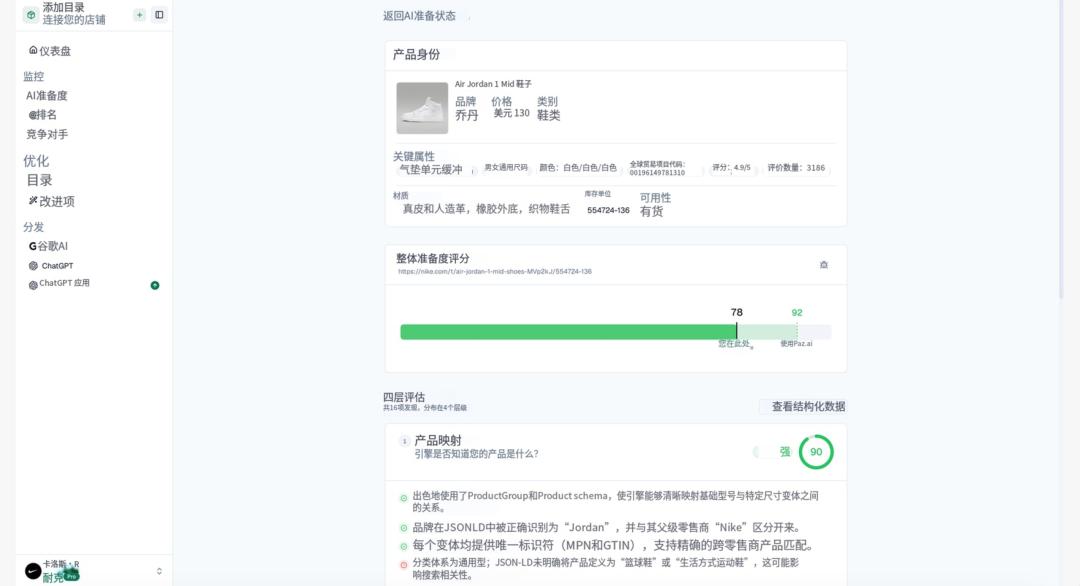Go to the 排名 rankings page
The image size is (1080, 586).
click(43, 115)
